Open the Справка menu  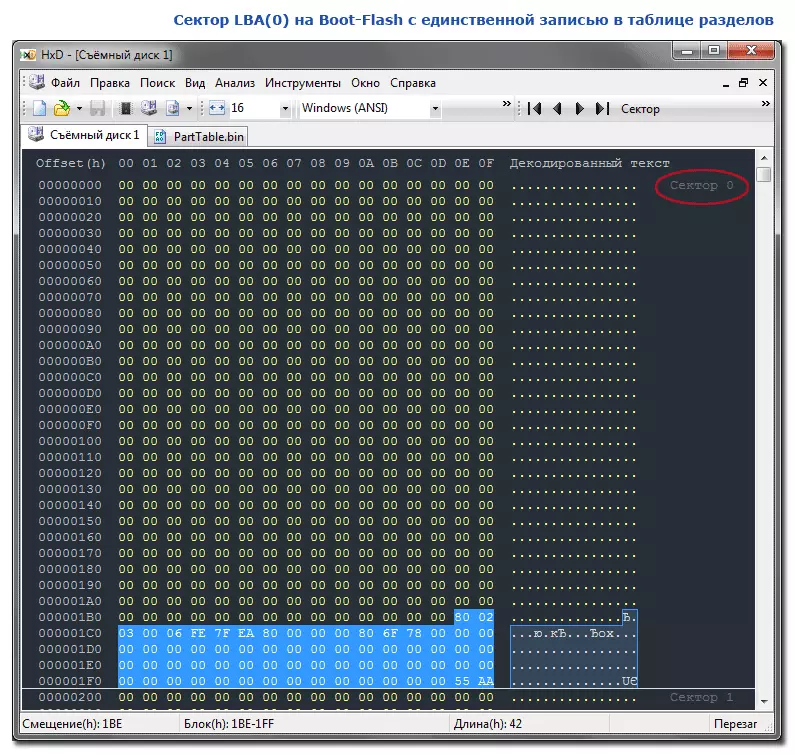413,83
